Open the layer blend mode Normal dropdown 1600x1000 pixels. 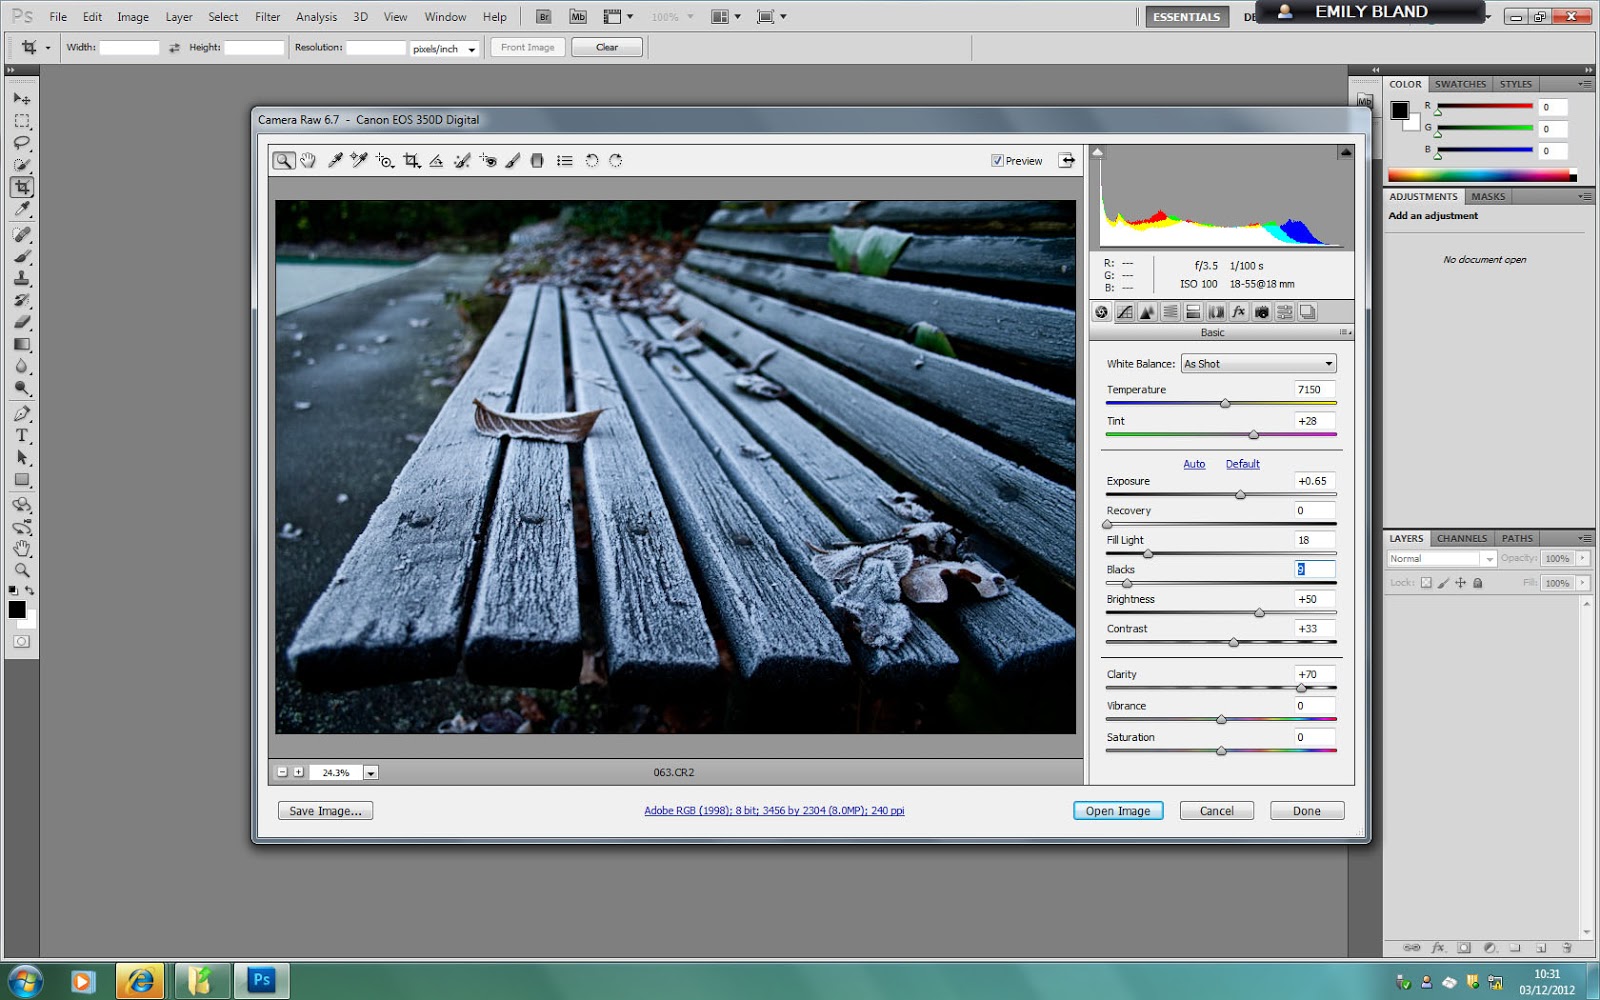(1441, 559)
